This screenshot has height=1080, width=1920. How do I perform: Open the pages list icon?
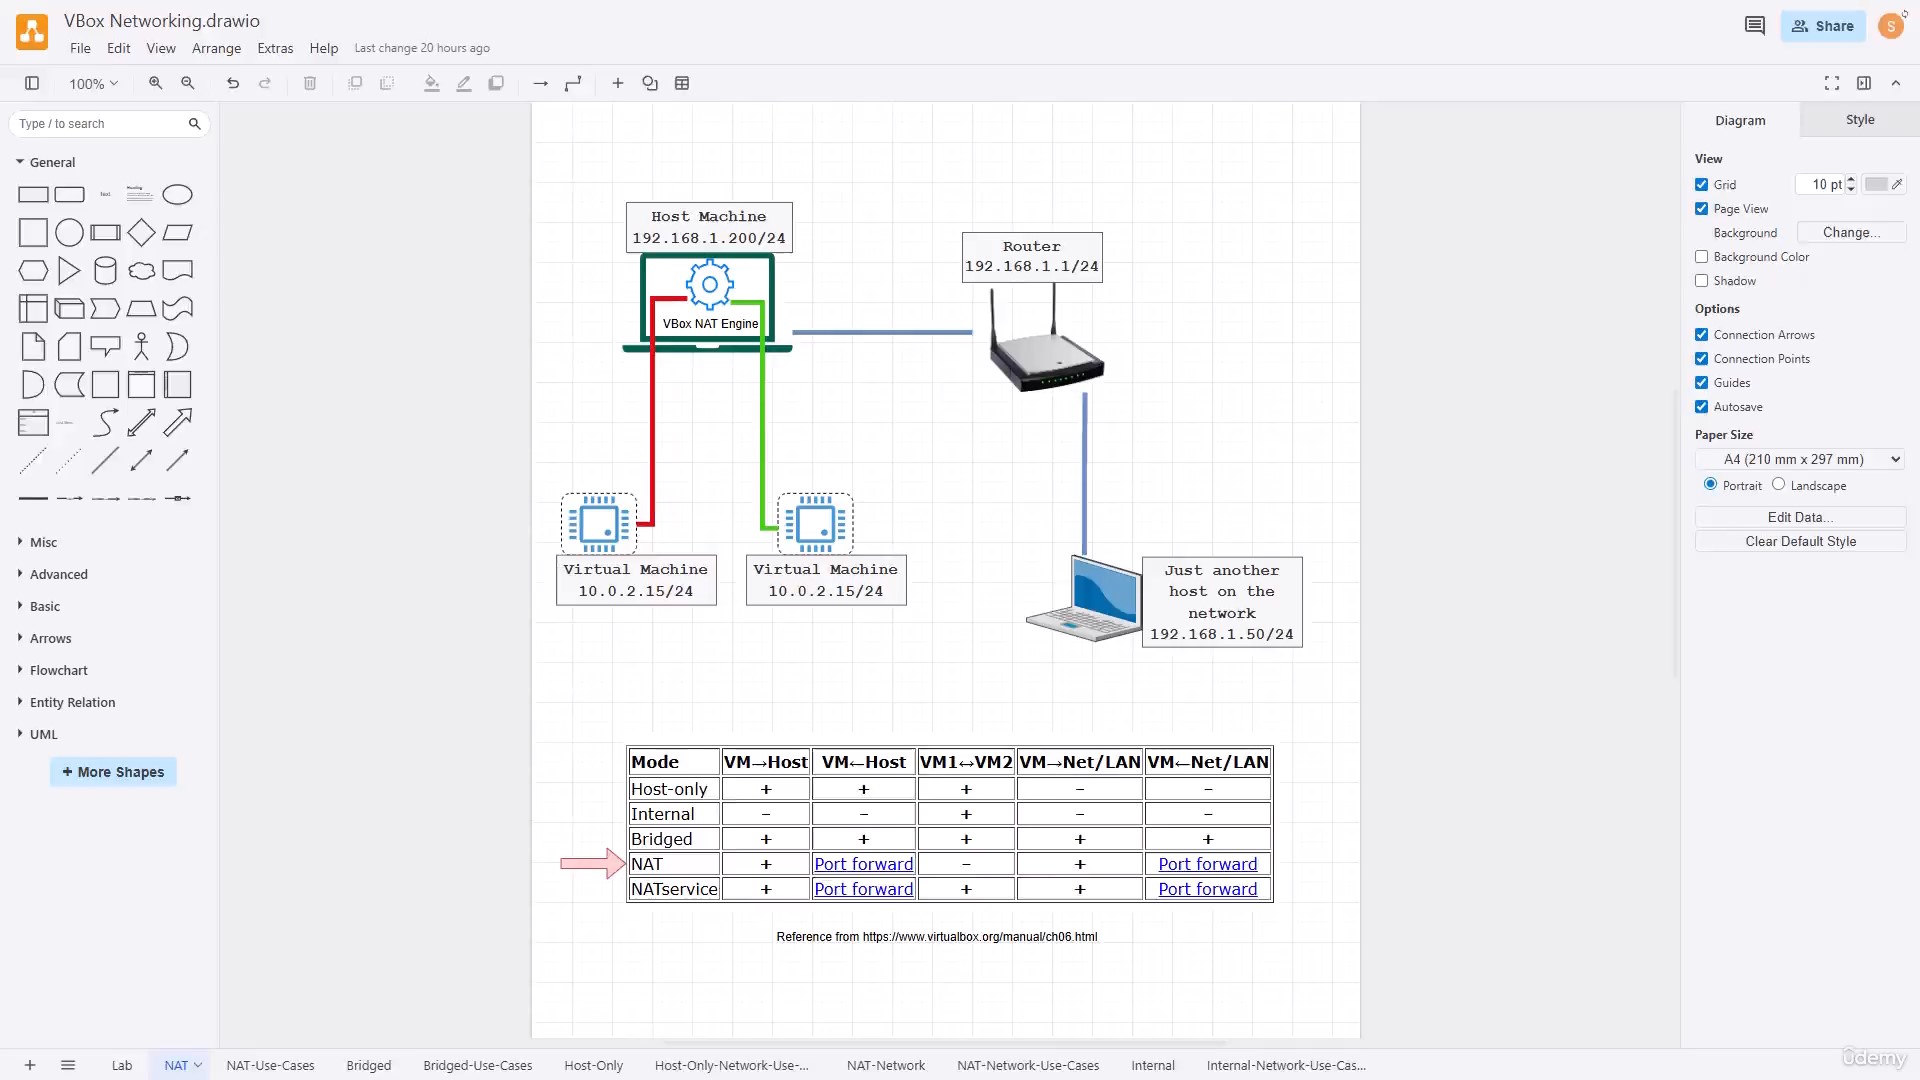[x=68, y=1065]
